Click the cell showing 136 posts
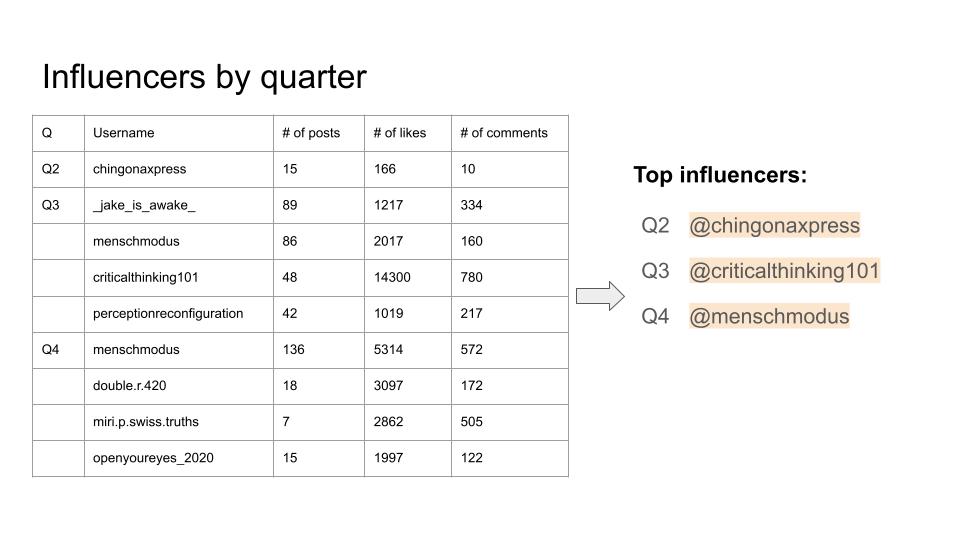Viewport: 960px width, 540px height. coord(318,349)
